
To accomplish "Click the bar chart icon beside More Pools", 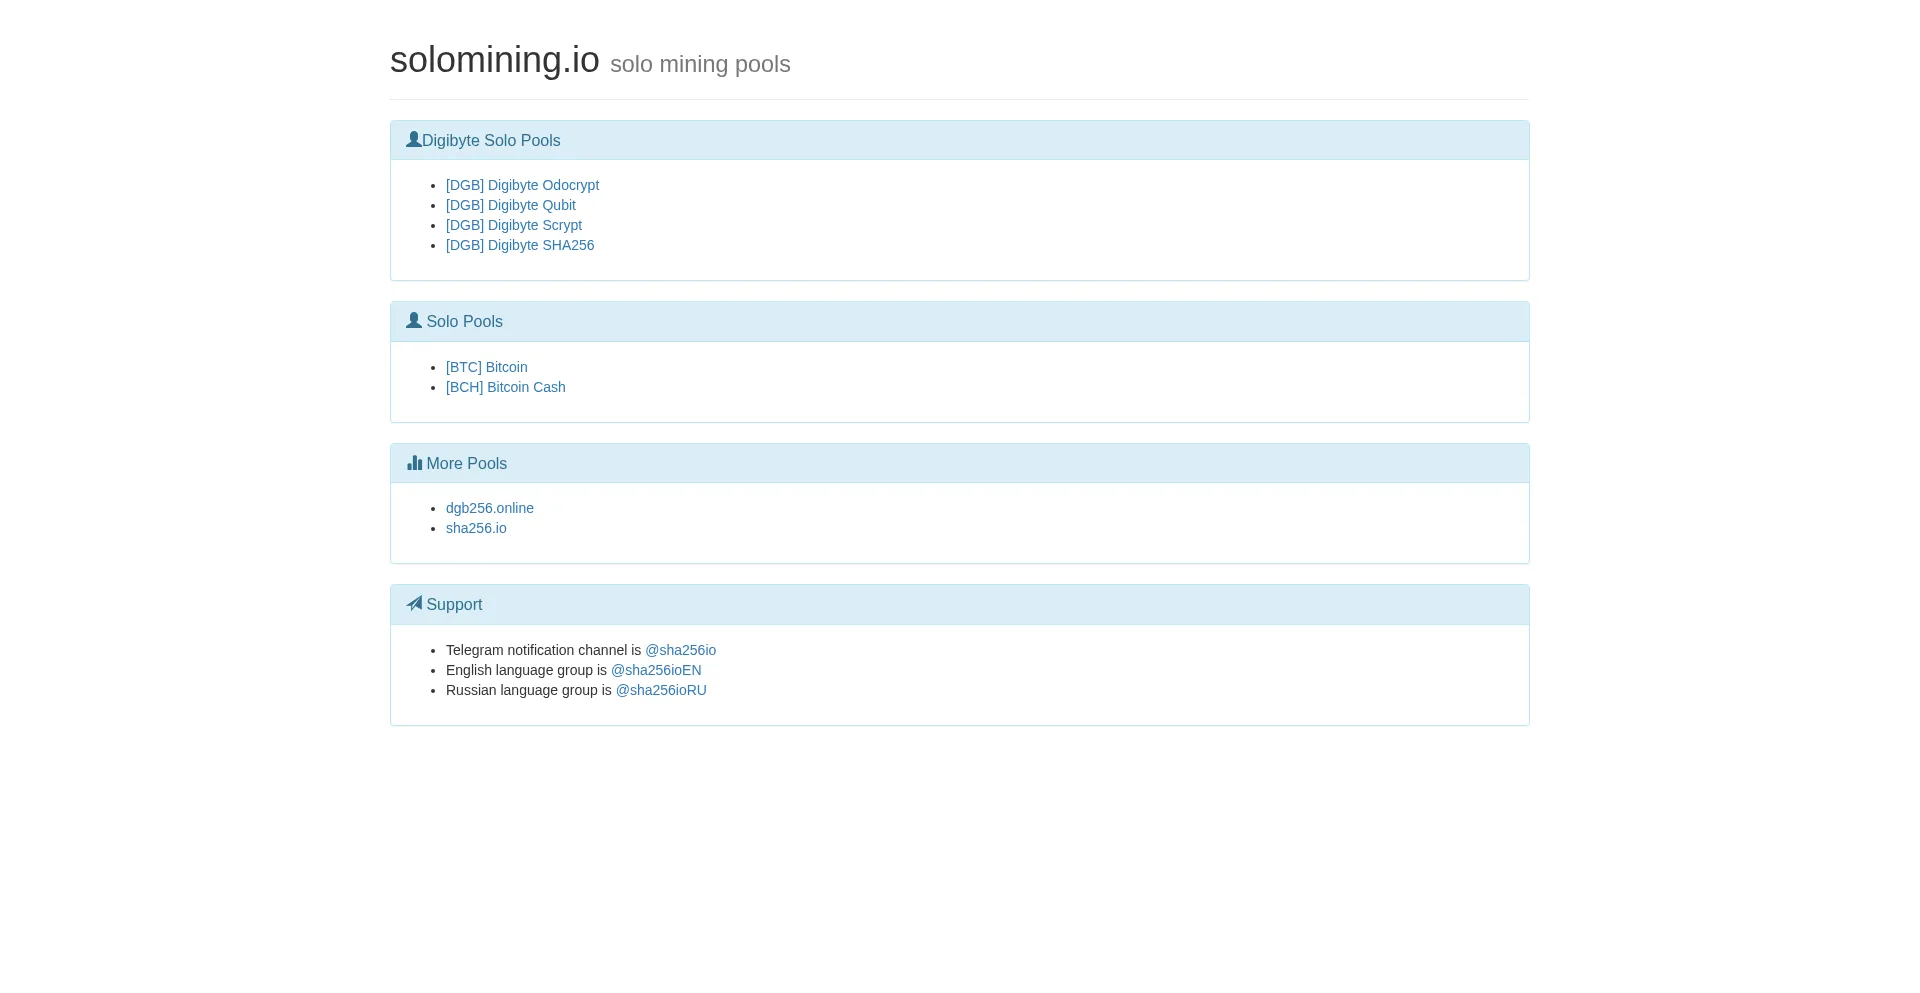I will click(415, 463).
